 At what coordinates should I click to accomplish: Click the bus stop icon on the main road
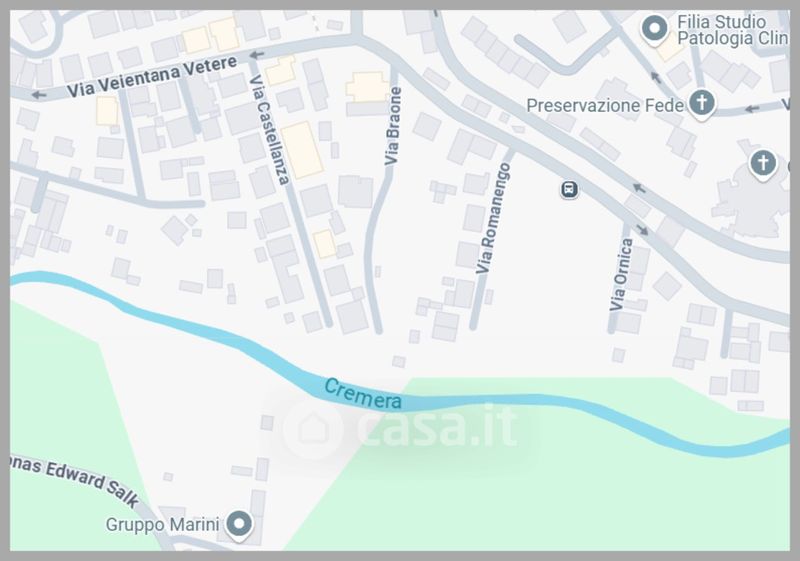[x=569, y=189]
